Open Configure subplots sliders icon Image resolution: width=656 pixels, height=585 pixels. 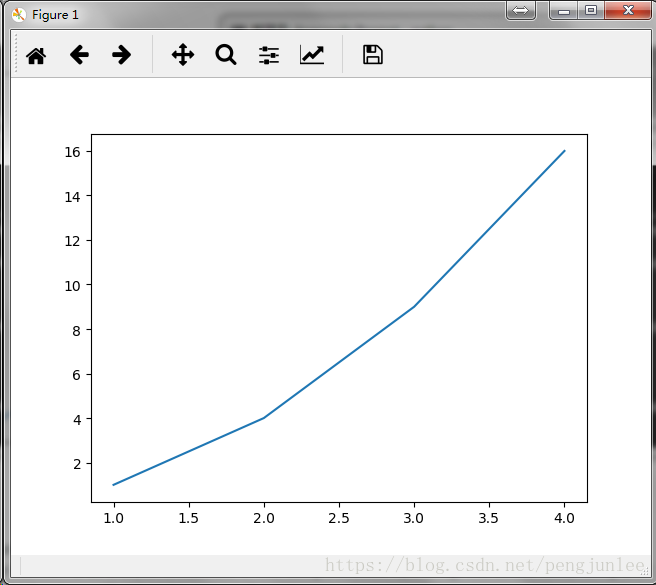coord(269,55)
